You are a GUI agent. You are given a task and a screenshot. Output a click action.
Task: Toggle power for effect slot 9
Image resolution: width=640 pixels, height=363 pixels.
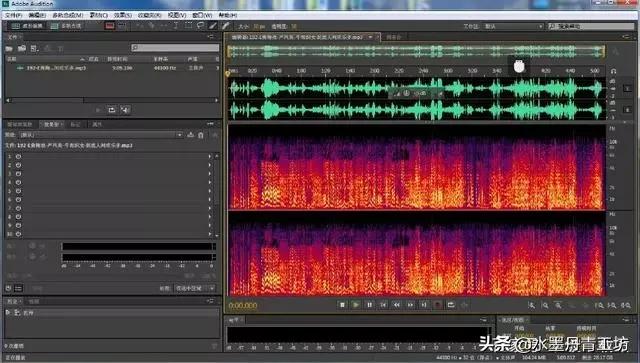[18, 225]
